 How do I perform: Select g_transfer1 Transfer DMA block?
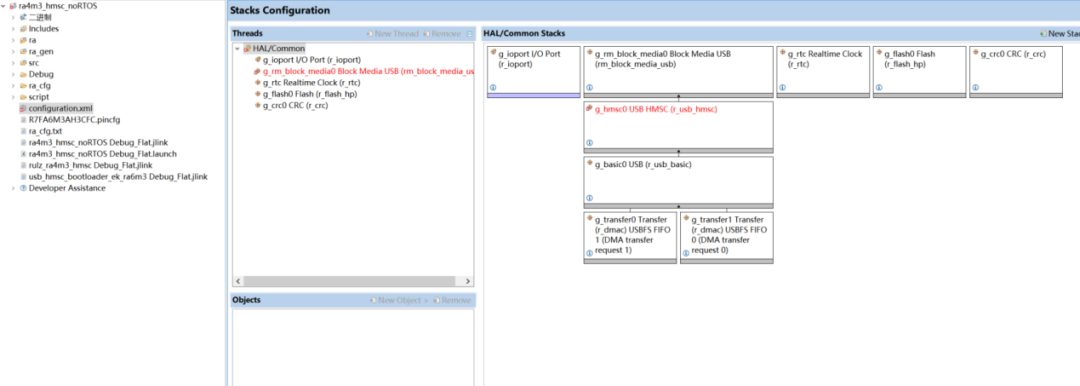(x=726, y=237)
